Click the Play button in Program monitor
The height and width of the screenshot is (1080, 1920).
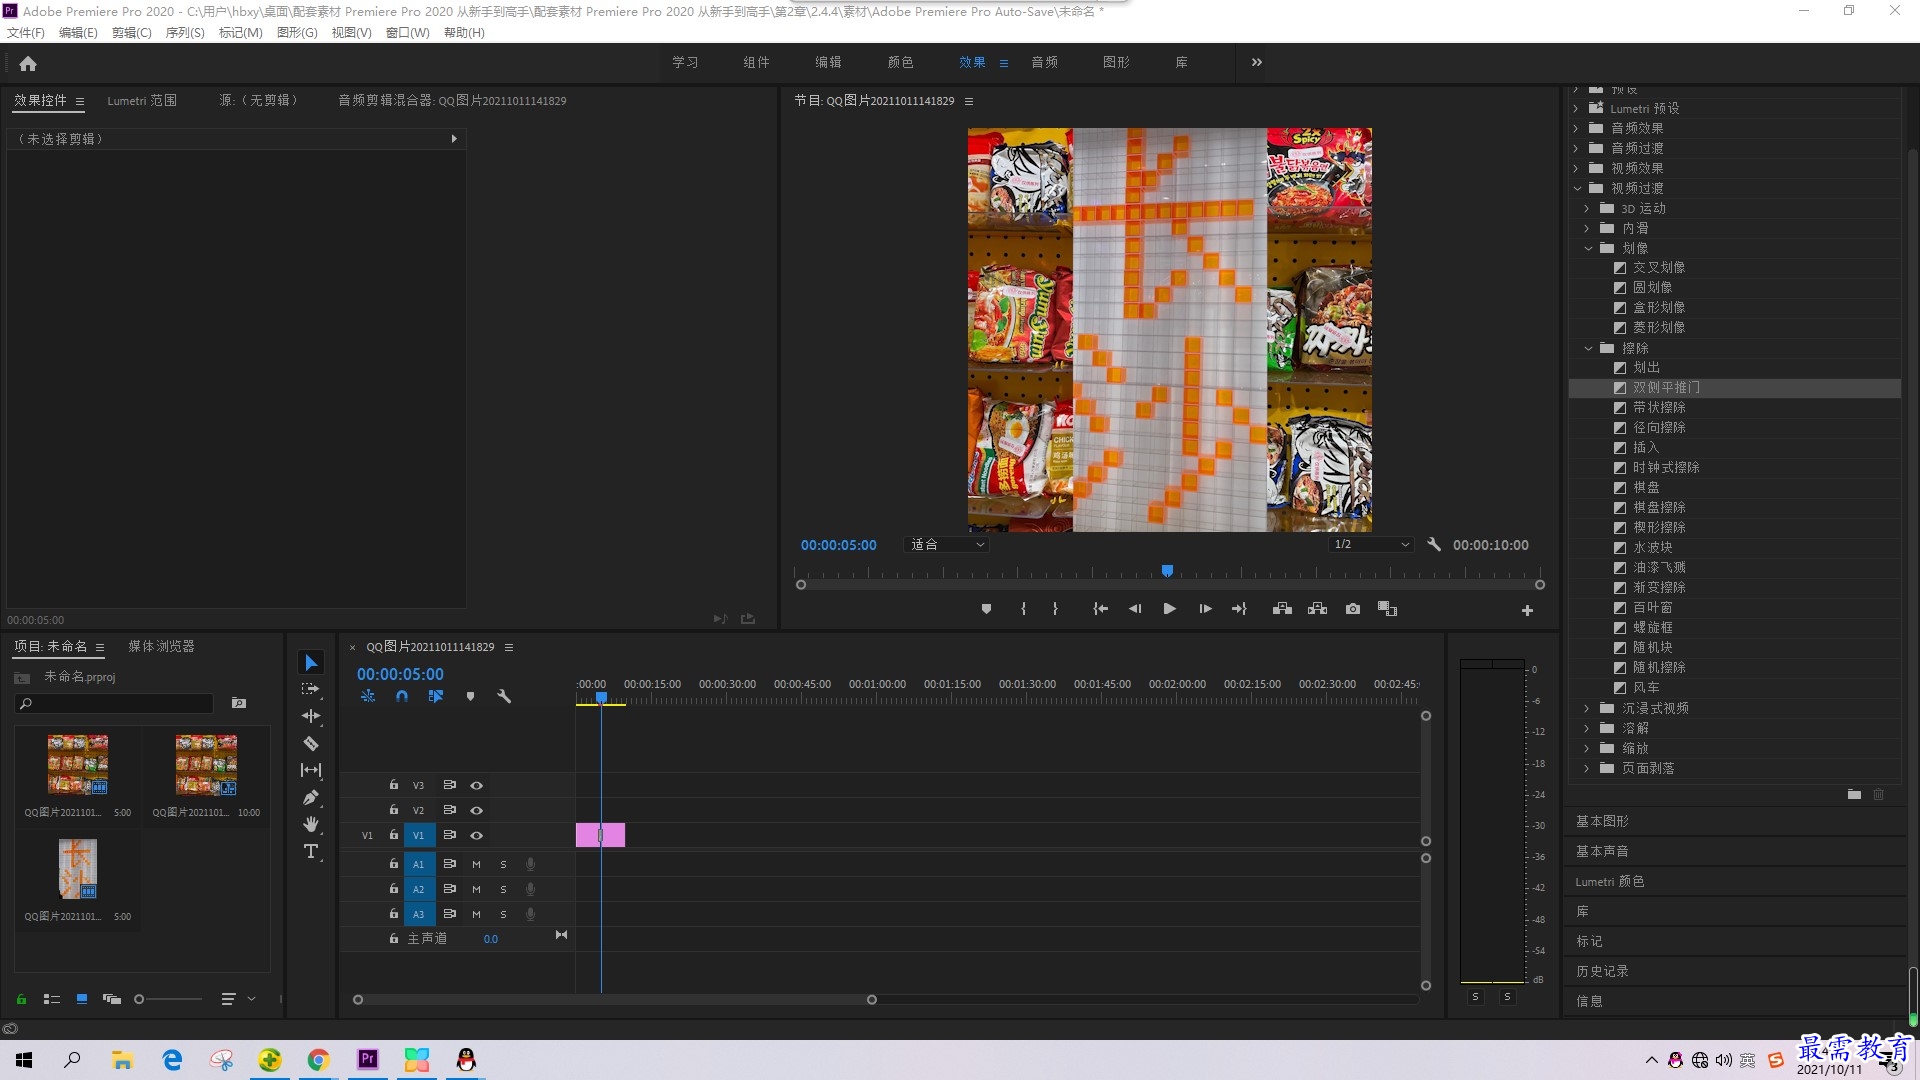[1169, 609]
